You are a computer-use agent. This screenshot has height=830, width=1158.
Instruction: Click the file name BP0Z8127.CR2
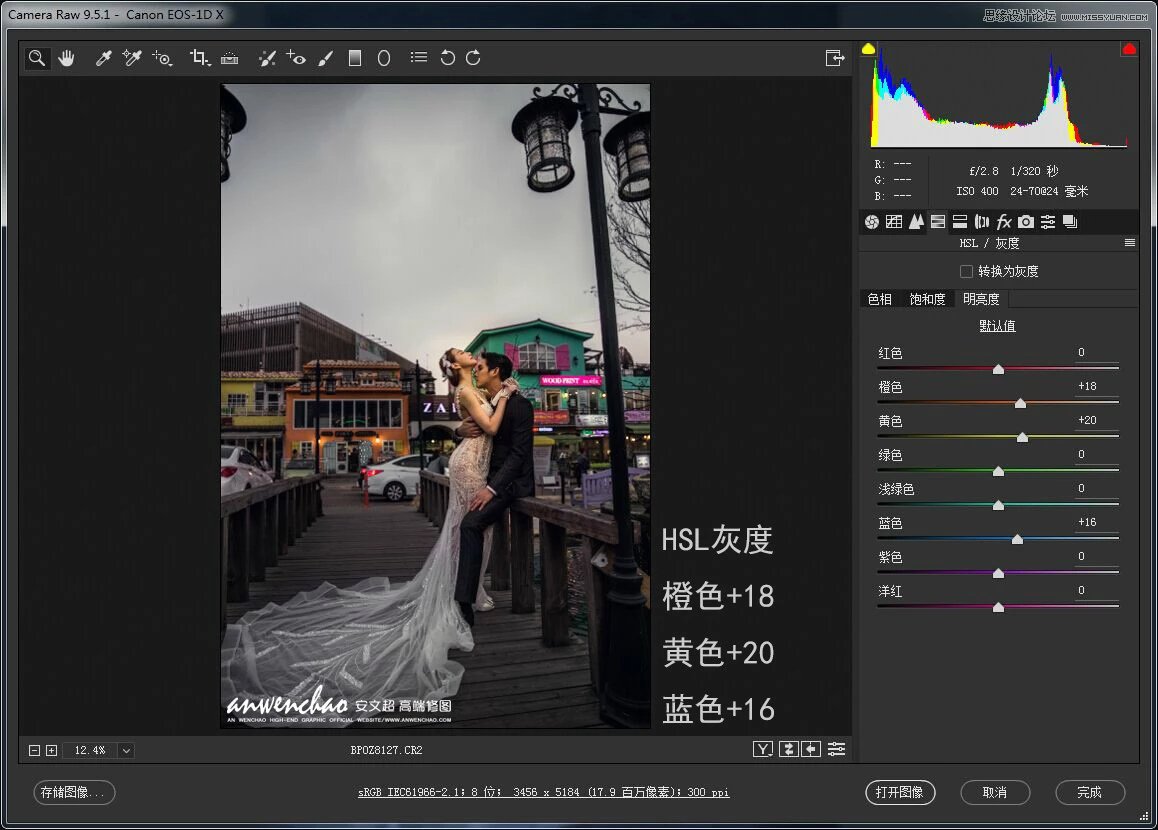click(386, 750)
